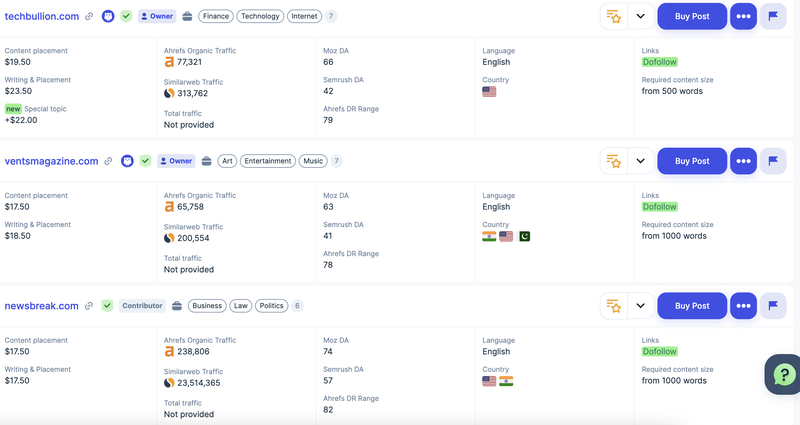
Task: Select the Finance category tag
Action: (x=215, y=17)
